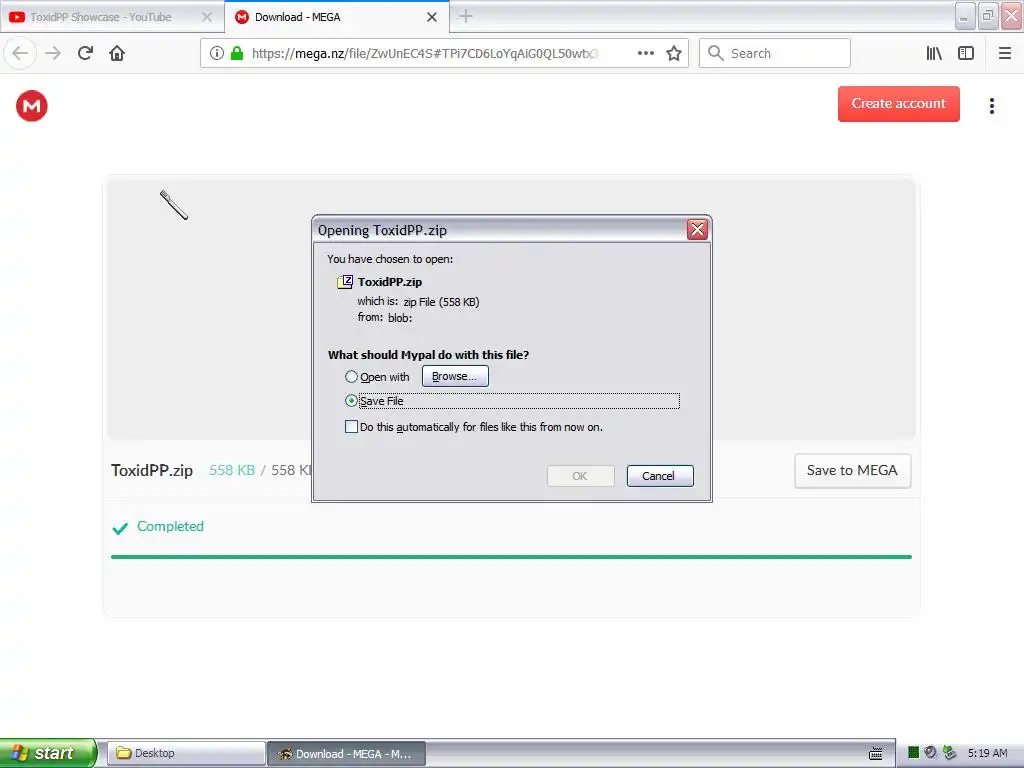Close the Download - MEGA tab

(x=432, y=17)
